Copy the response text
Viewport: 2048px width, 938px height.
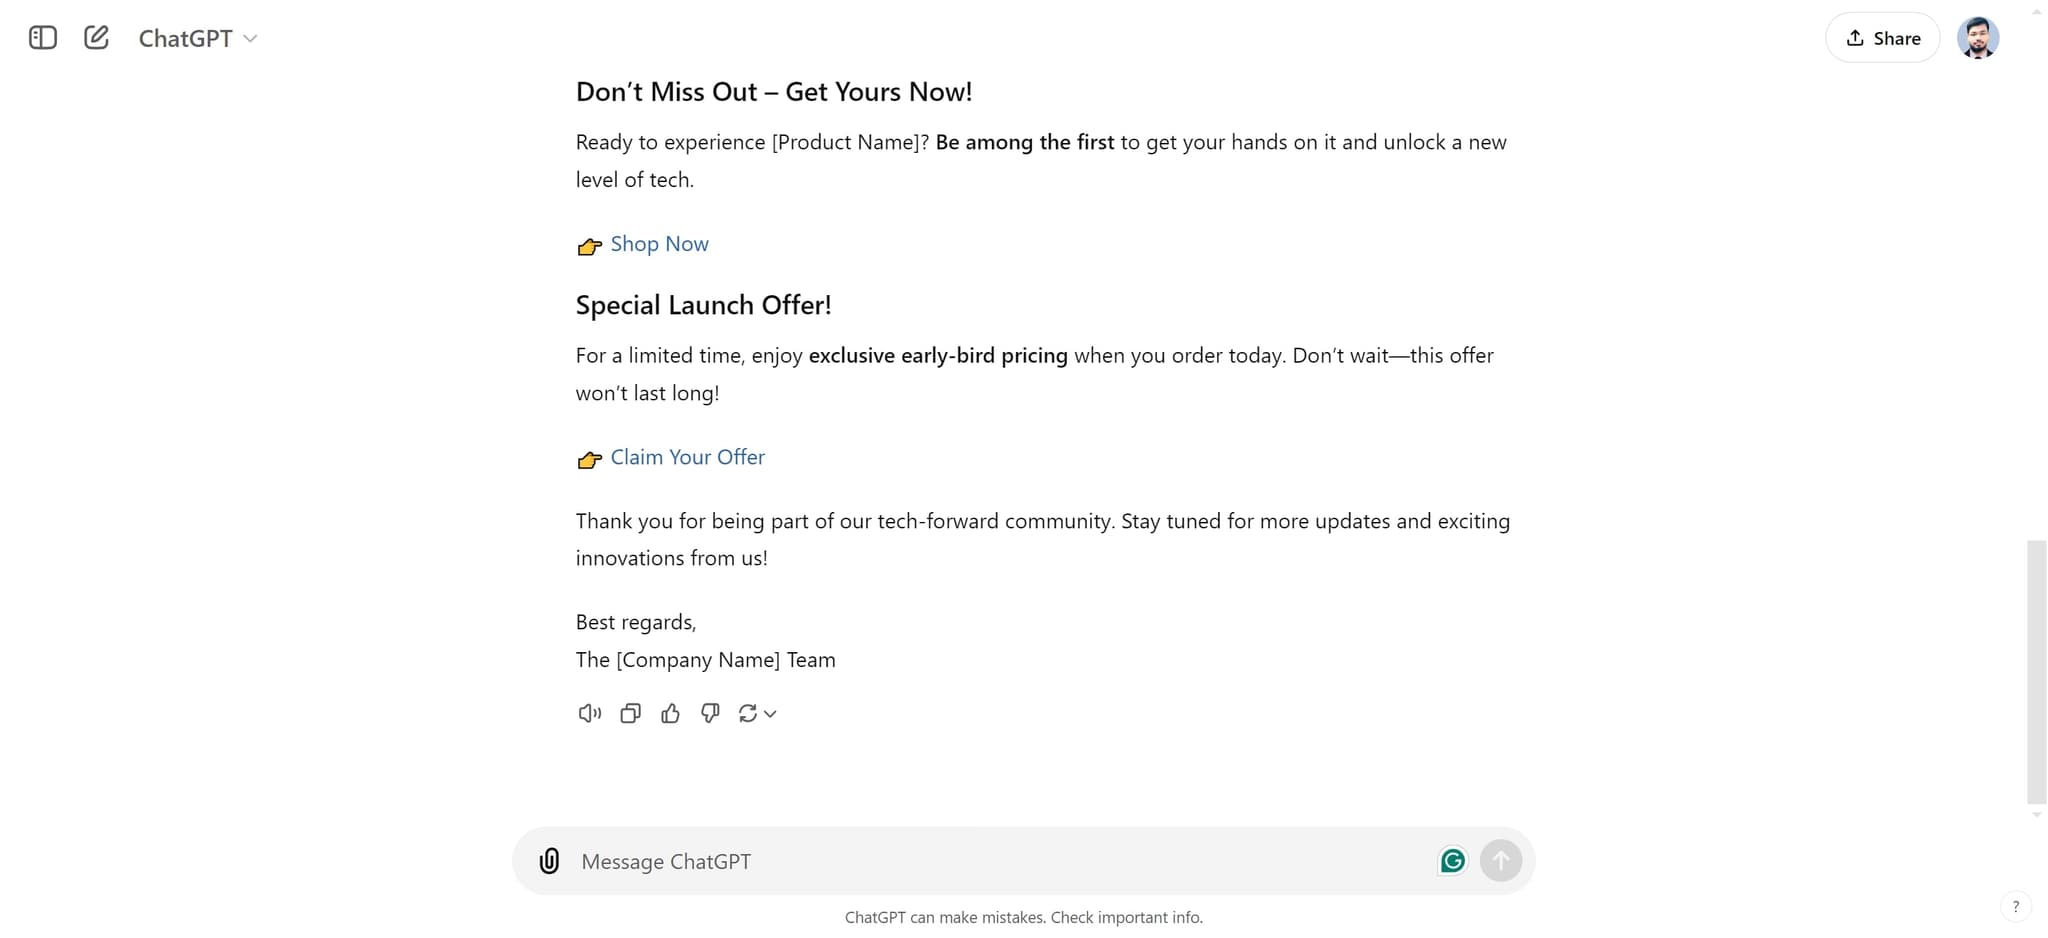click(630, 713)
